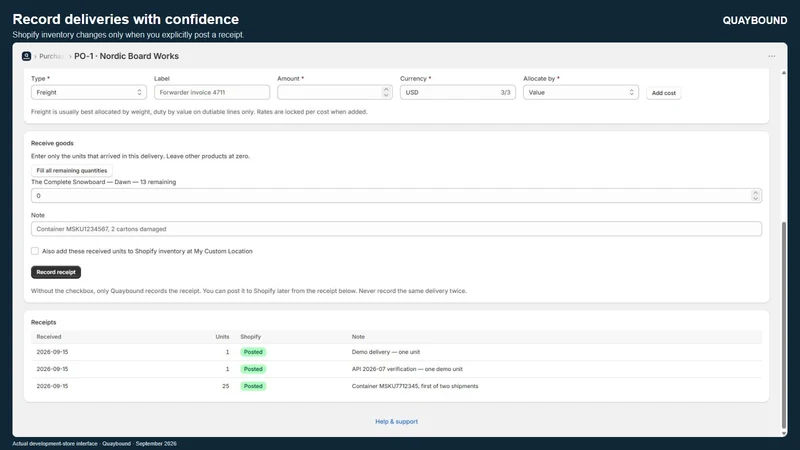Click the Shopify column header
Viewport: 800px width, 450px height.
(x=251, y=337)
